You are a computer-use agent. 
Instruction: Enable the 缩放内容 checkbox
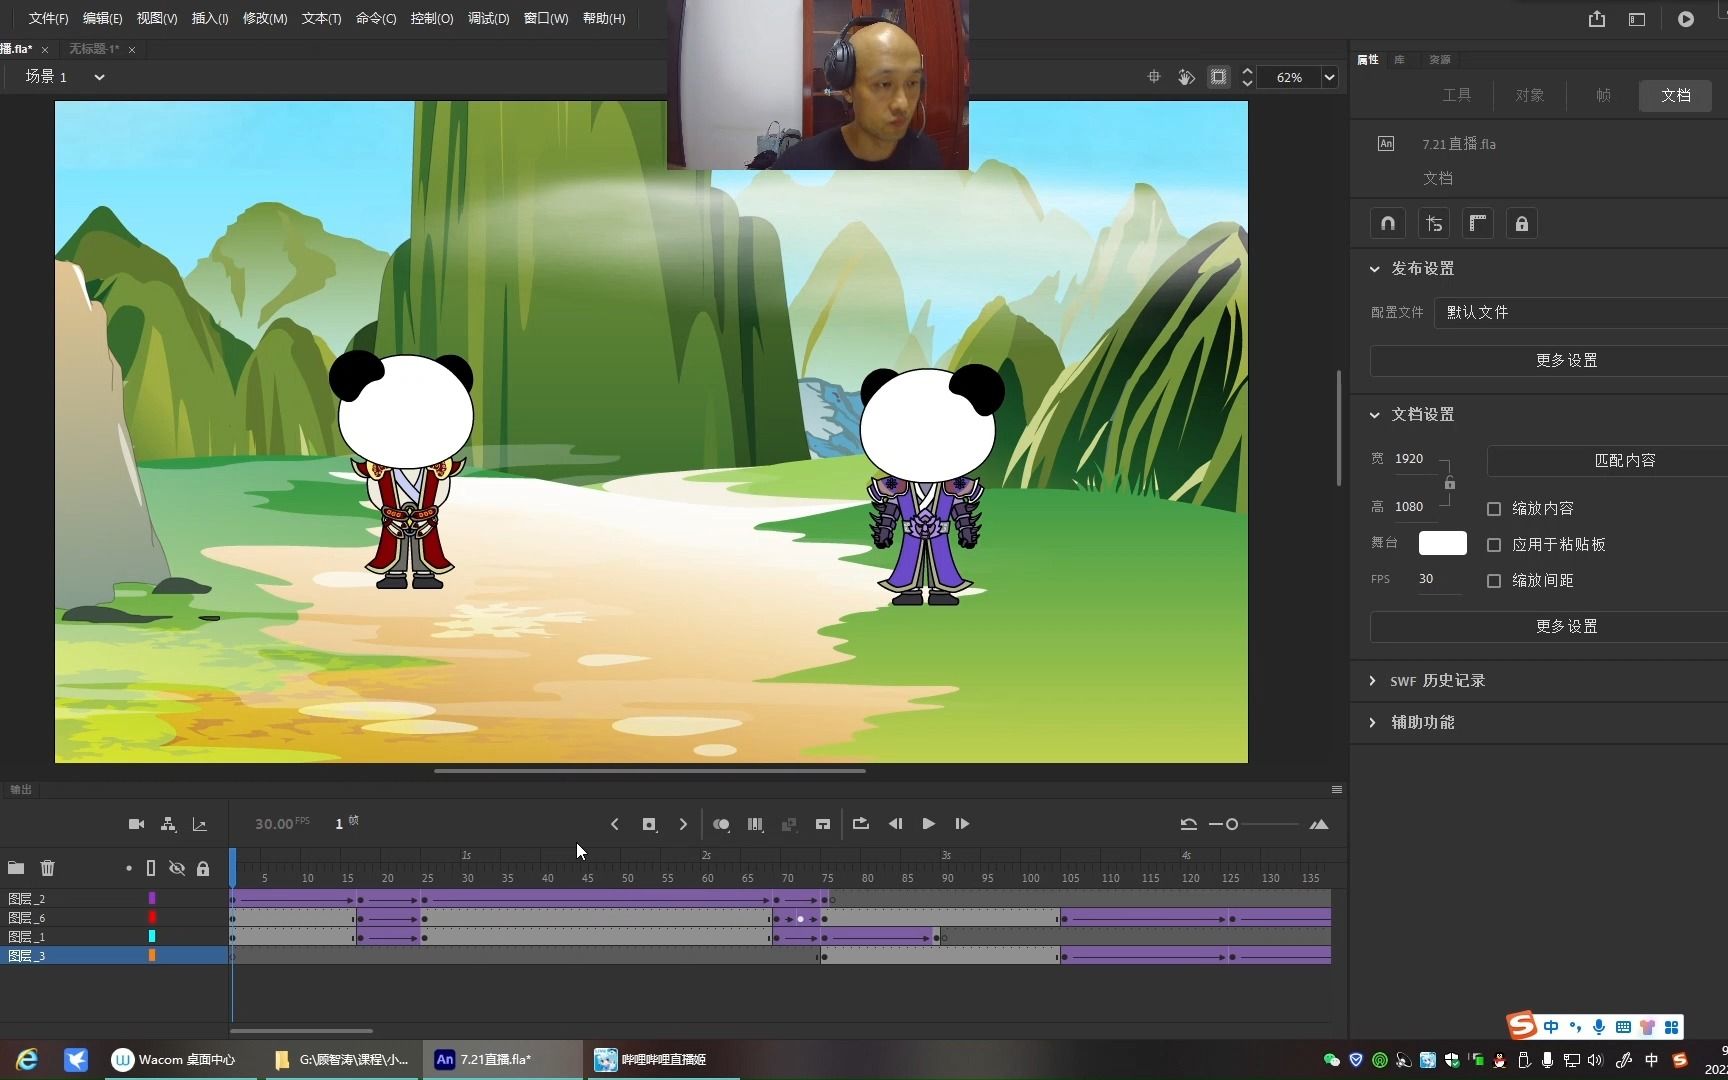[1494, 509]
